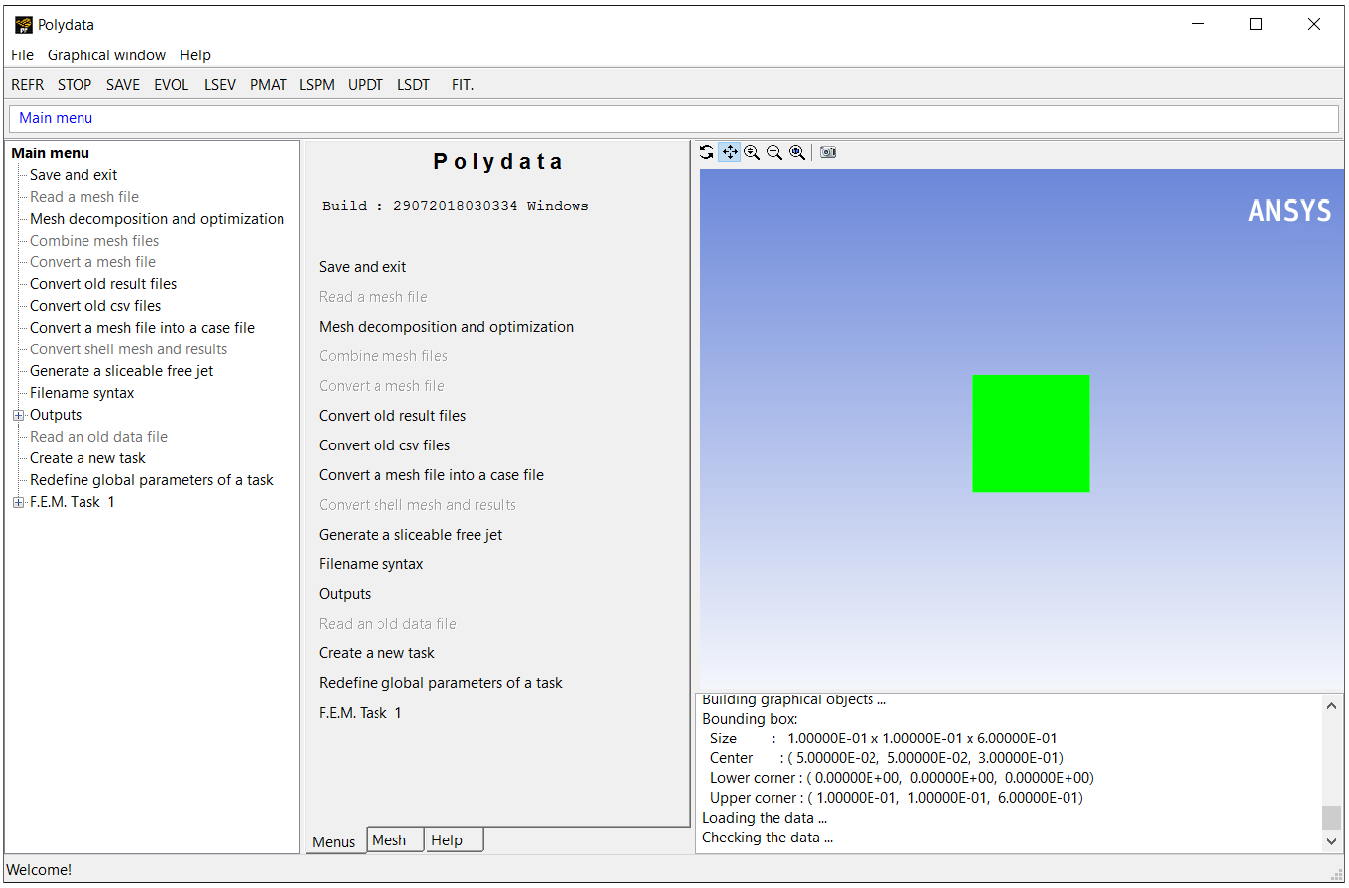Select Outputs label in the tree
The image size is (1349, 888).
pos(56,415)
